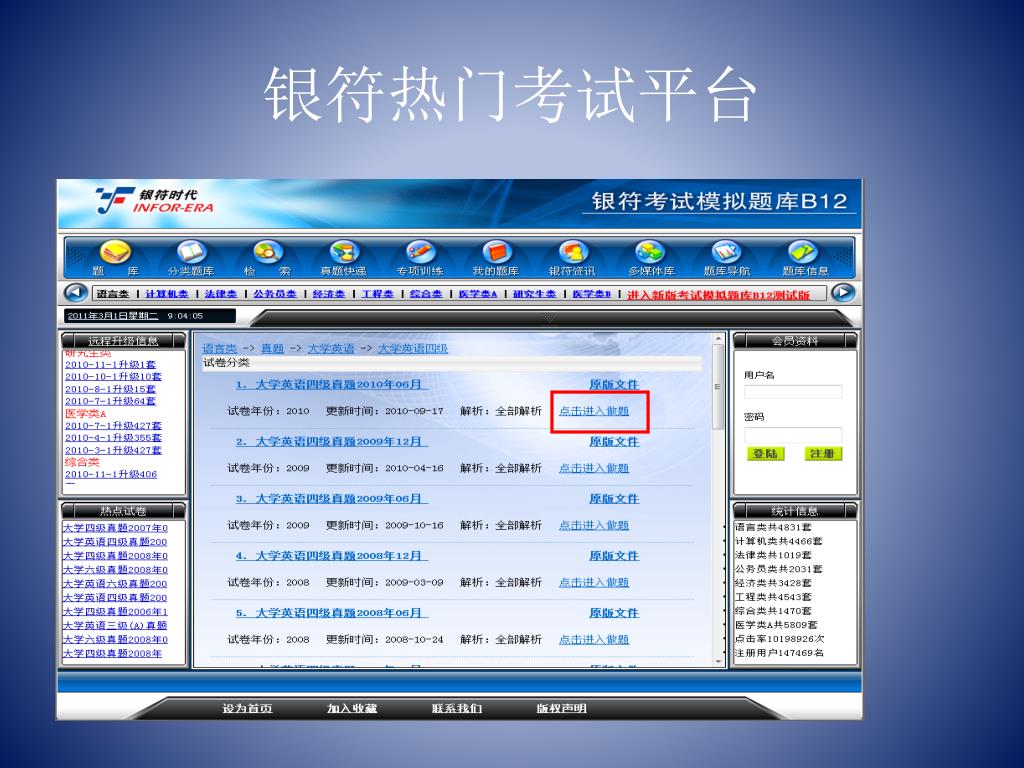The width and height of the screenshot is (1024, 768).
Task: Click 点击进入做题 for the 2008年06月 paper
Action: pyautogui.click(x=594, y=639)
